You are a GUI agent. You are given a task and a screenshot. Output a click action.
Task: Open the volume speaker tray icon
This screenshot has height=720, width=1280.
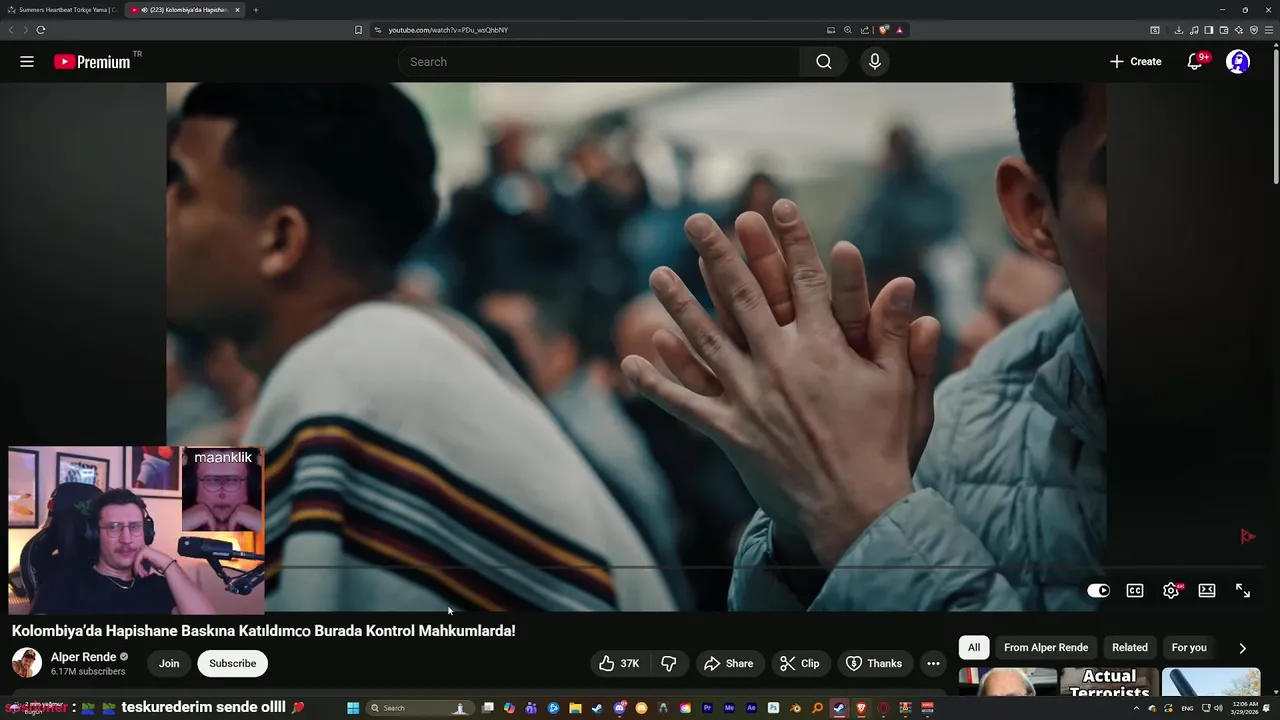coord(1218,708)
